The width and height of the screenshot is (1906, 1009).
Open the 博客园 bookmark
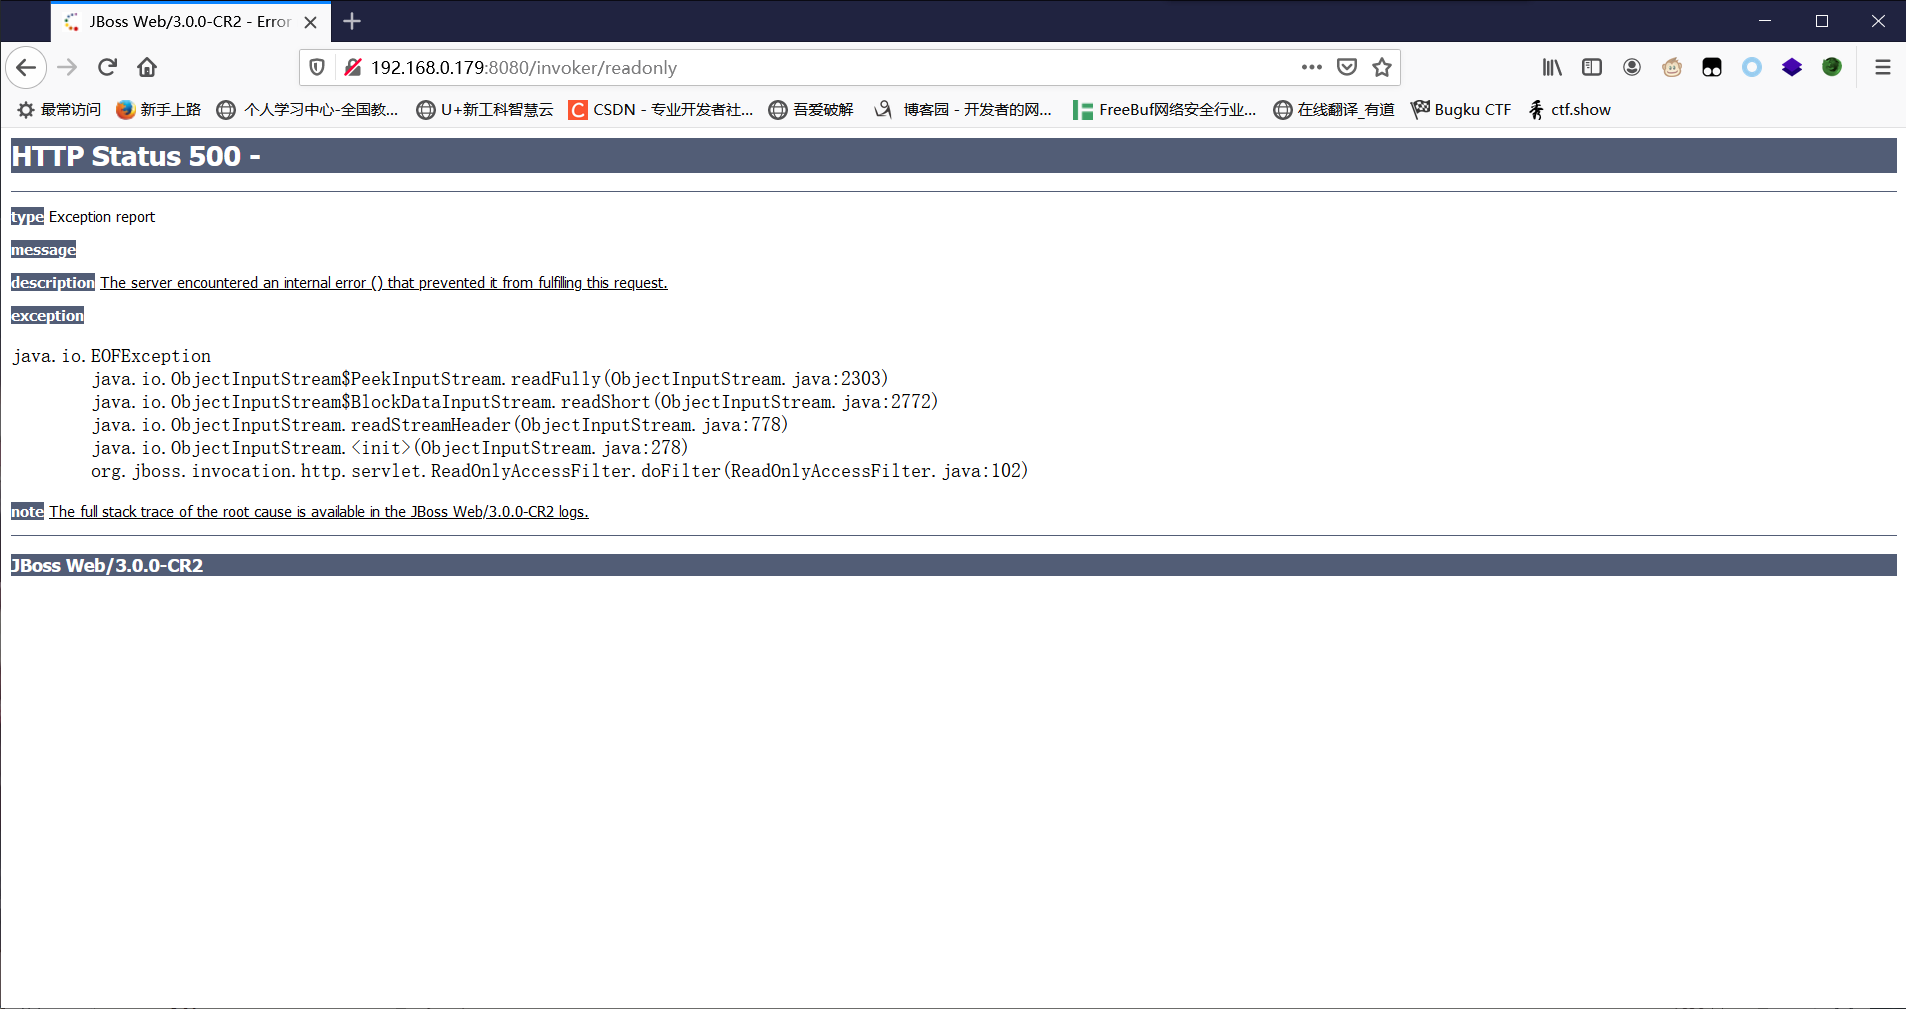pos(963,110)
